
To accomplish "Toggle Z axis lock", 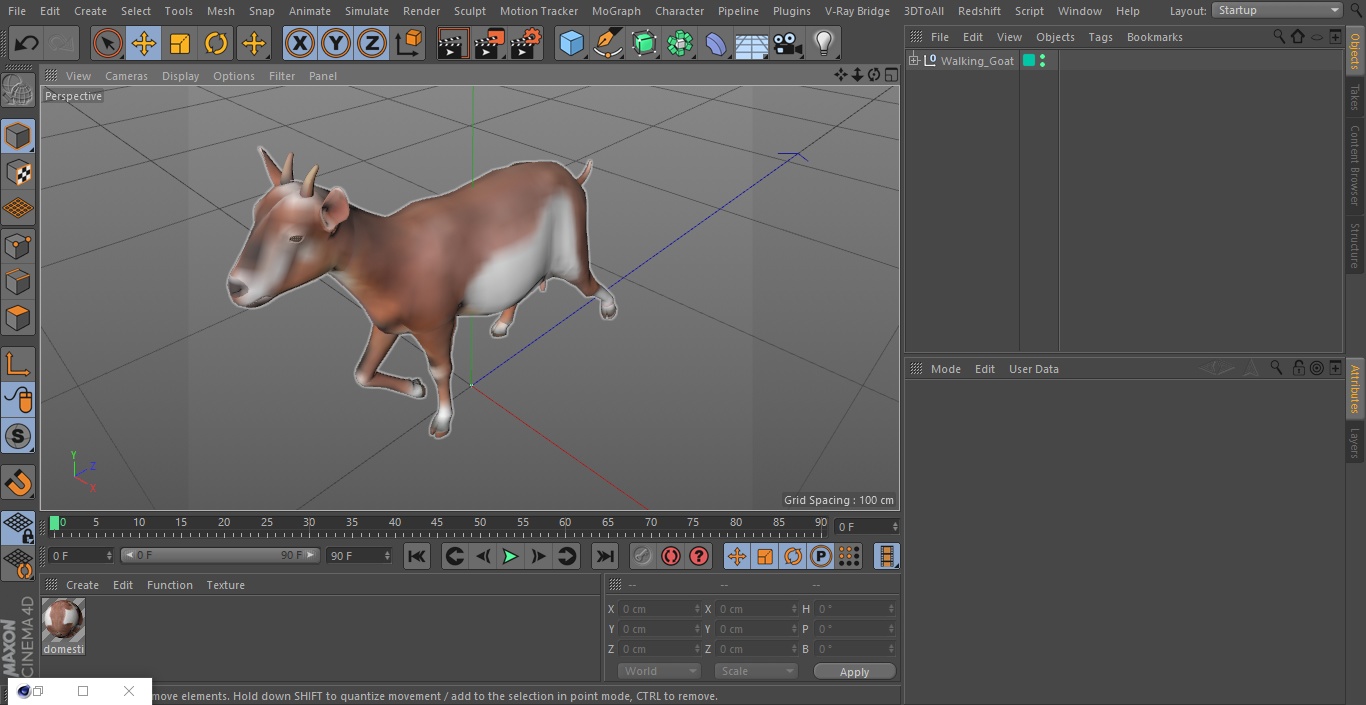I will click(372, 43).
